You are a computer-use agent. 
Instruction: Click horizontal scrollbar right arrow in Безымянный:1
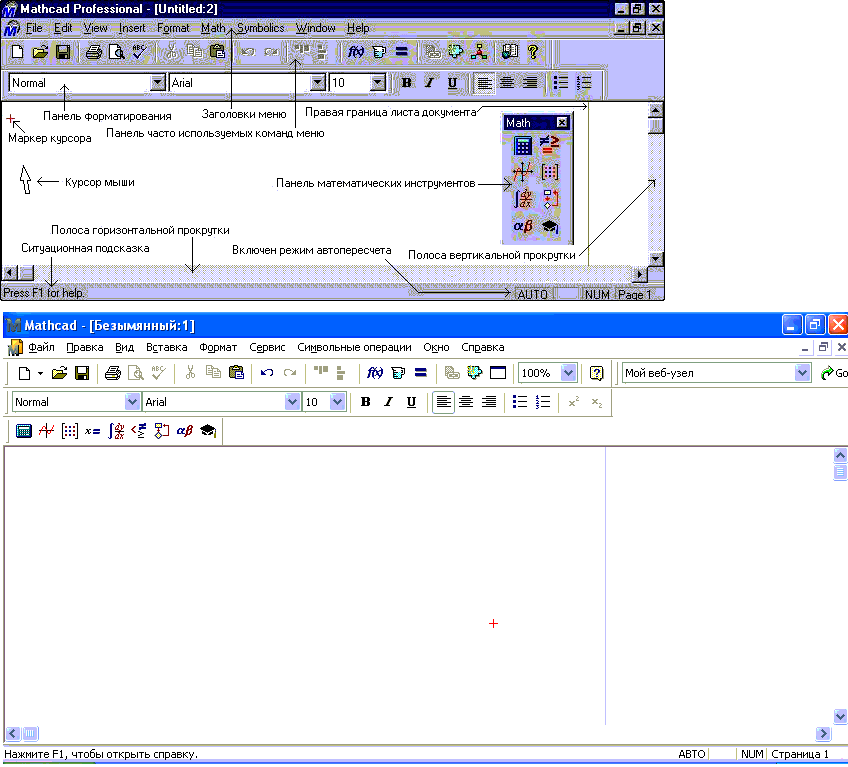pos(823,733)
